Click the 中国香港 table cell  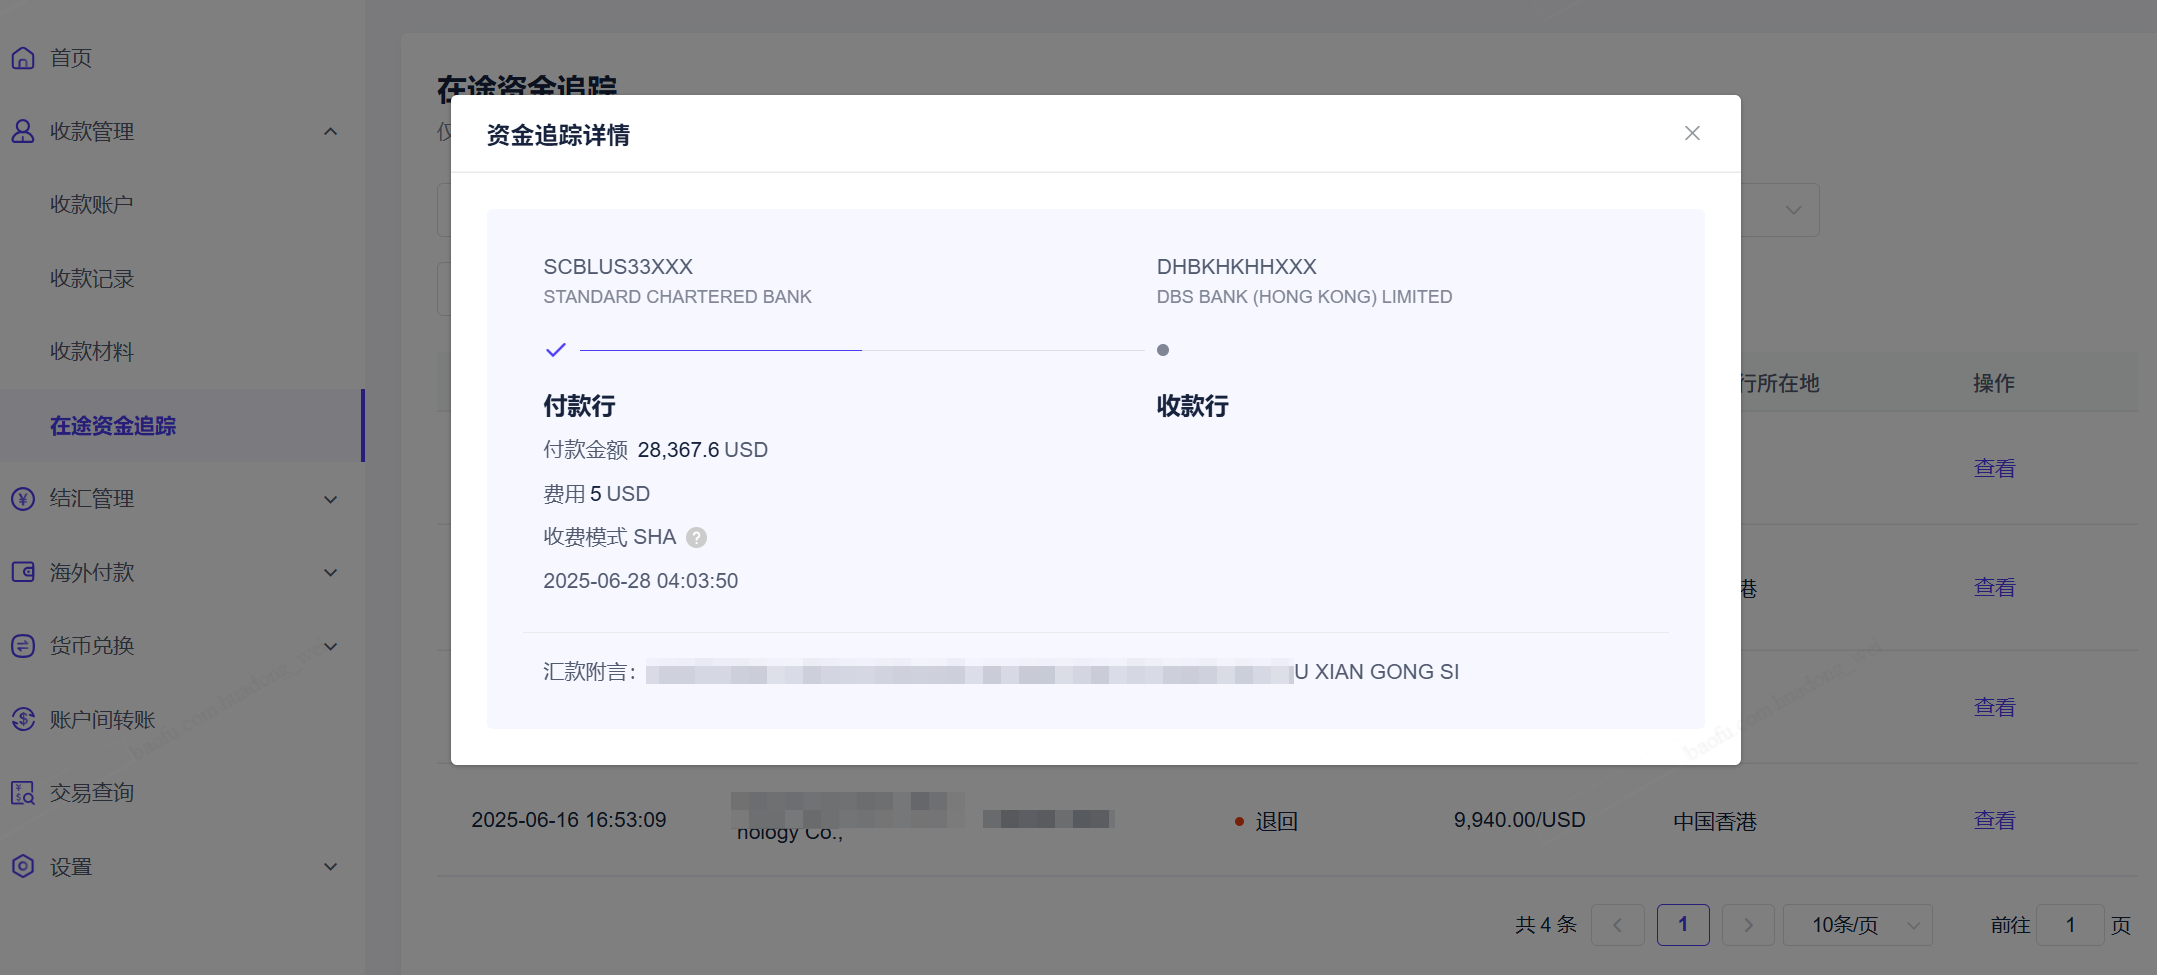(1715, 821)
